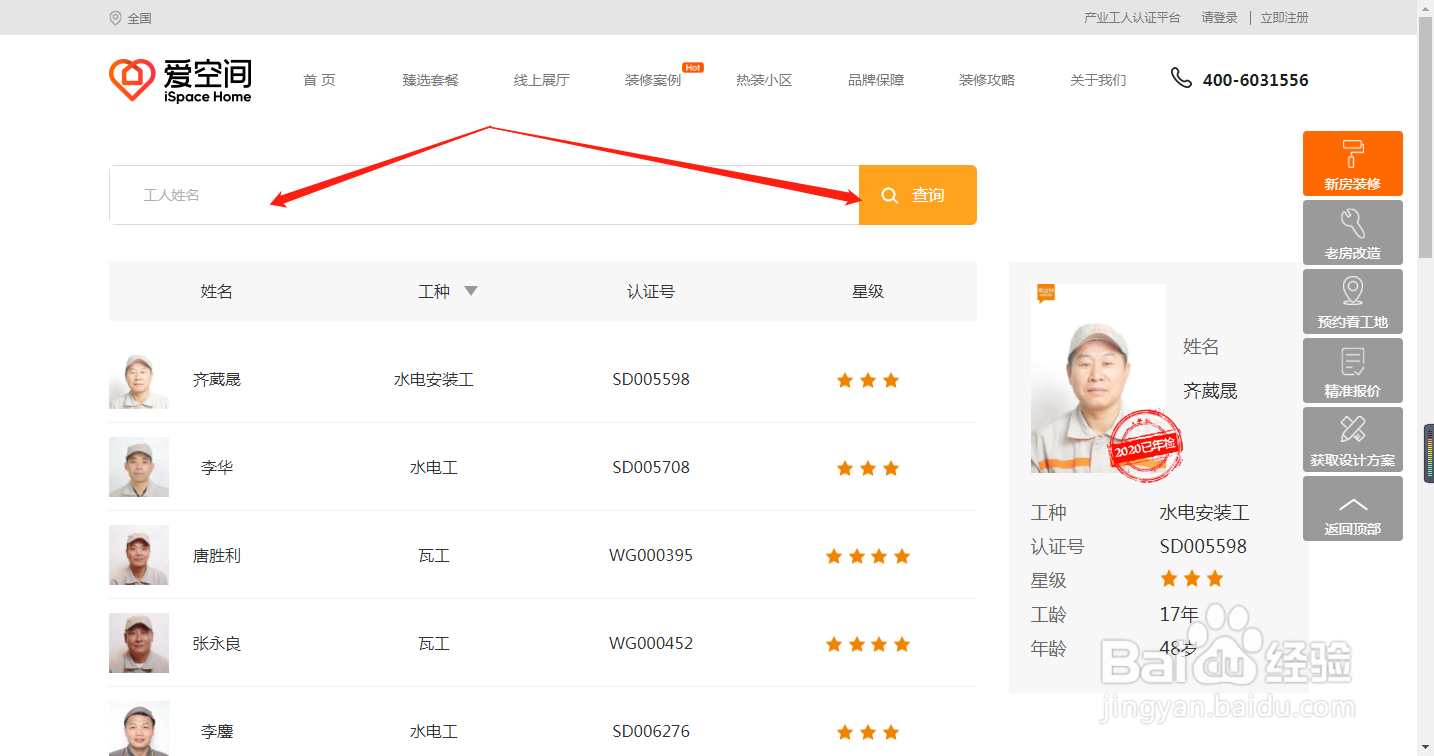Open the 请登录 login link
1434x756 pixels.
pyautogui.click(x=1218, y=17)
